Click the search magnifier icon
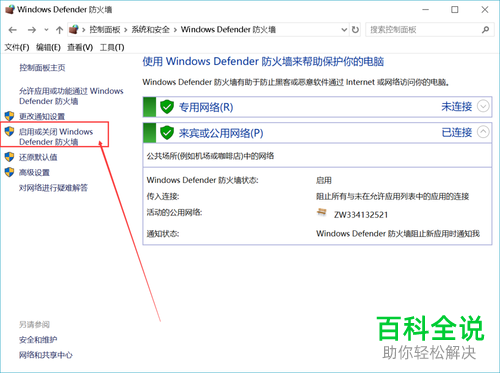 (x=485, y=30)
